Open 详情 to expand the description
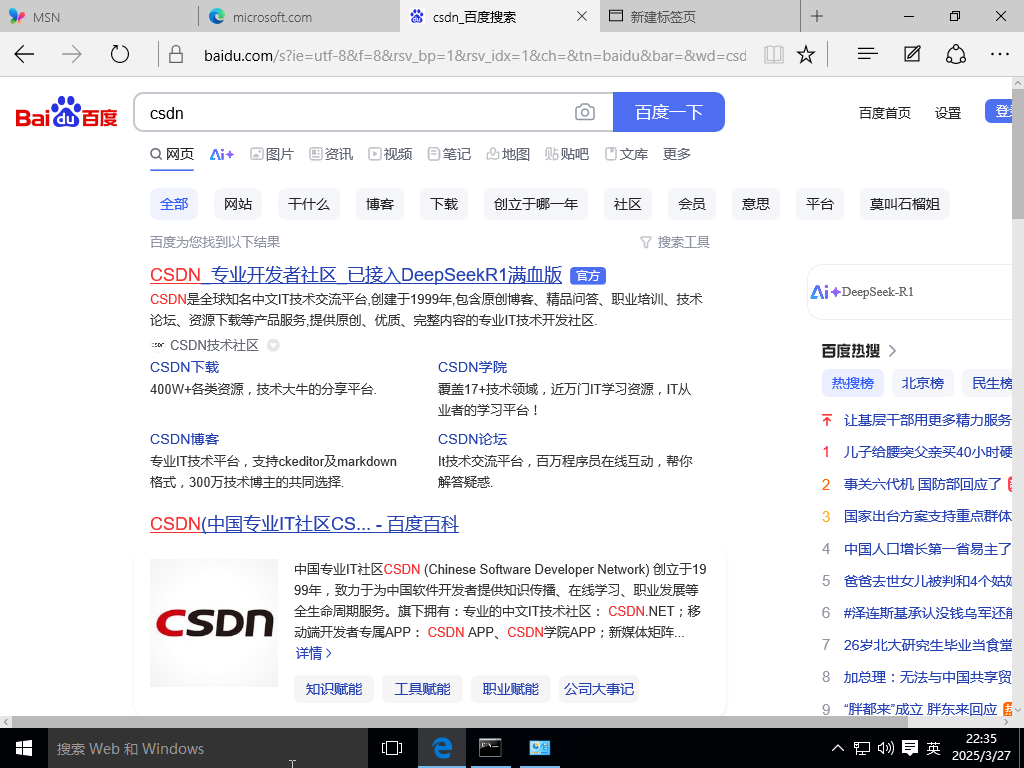Viewport: 1024px width, 768px height. click(x=314, y=653)
